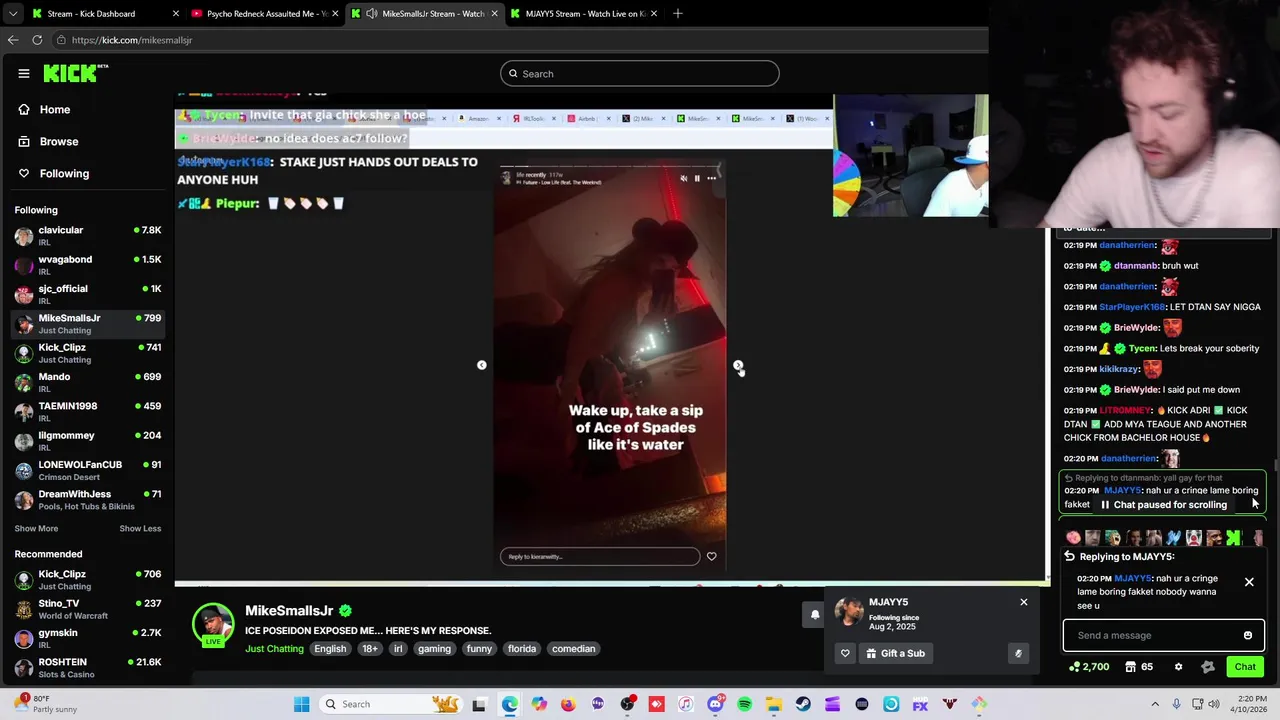Click the gaming tag
This screenshot has width=1280, height=720.
pos(434,649)
